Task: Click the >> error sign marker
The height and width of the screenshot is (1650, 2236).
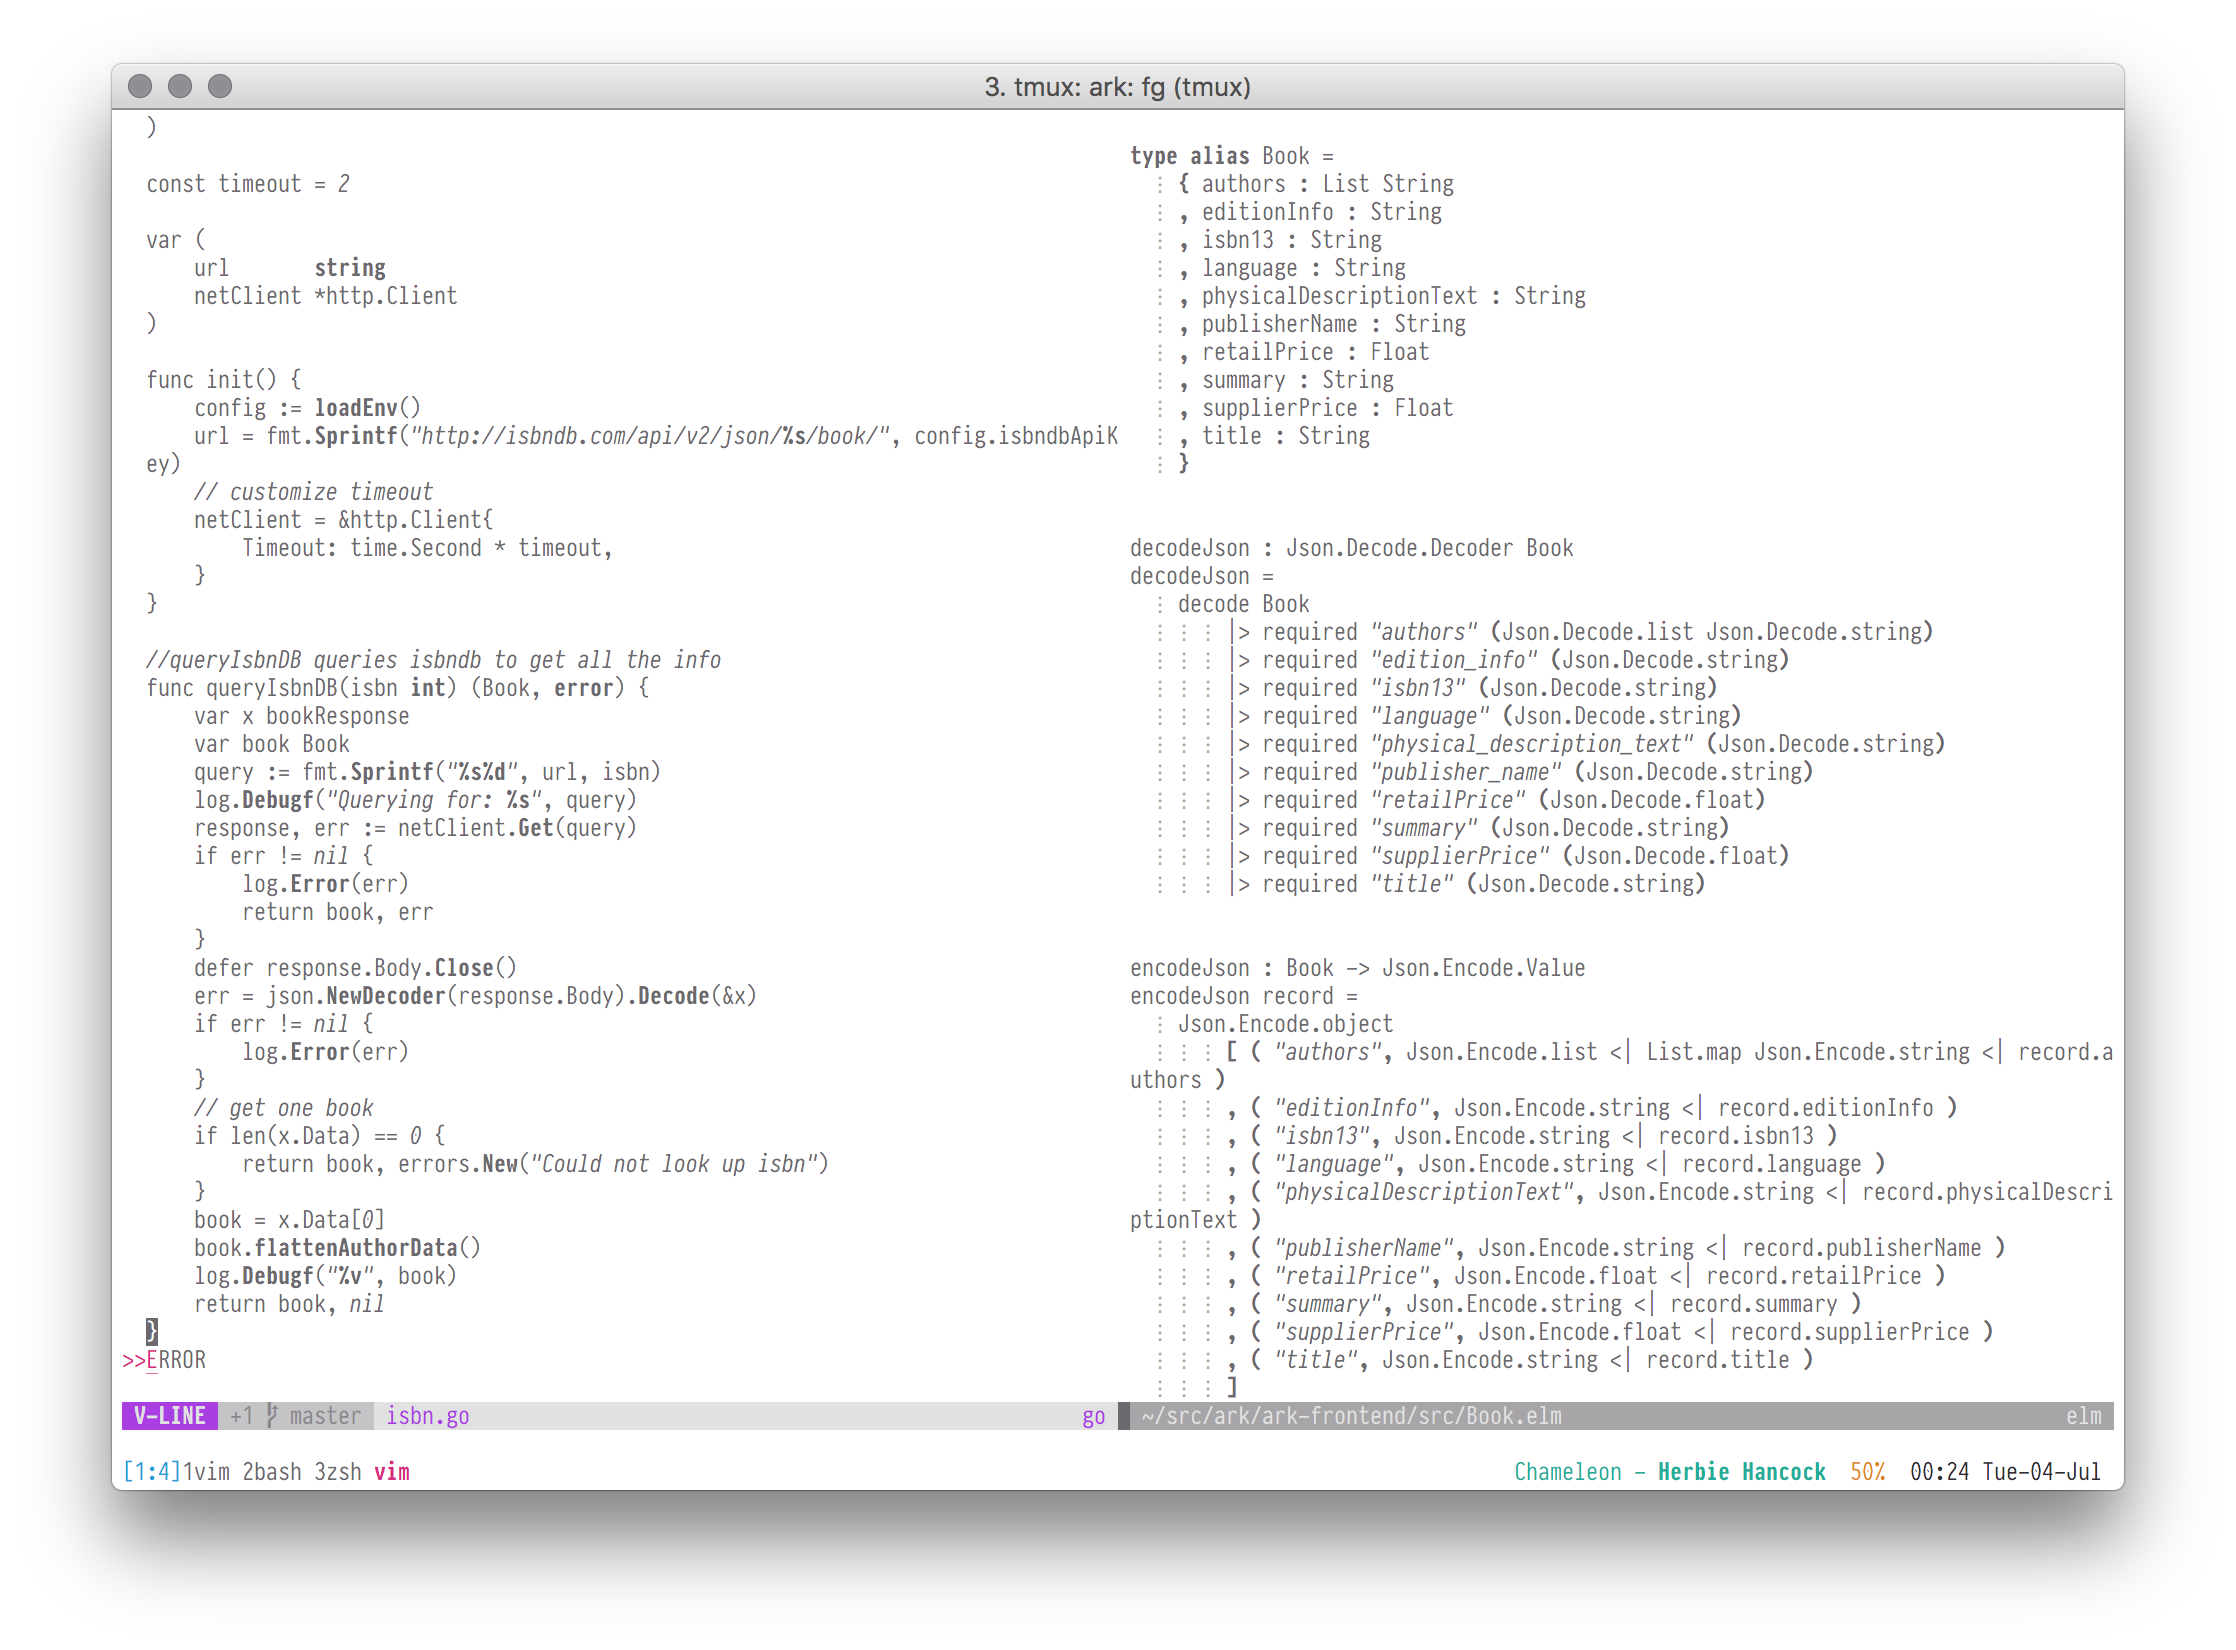Action: click(x=133, y=1360)
